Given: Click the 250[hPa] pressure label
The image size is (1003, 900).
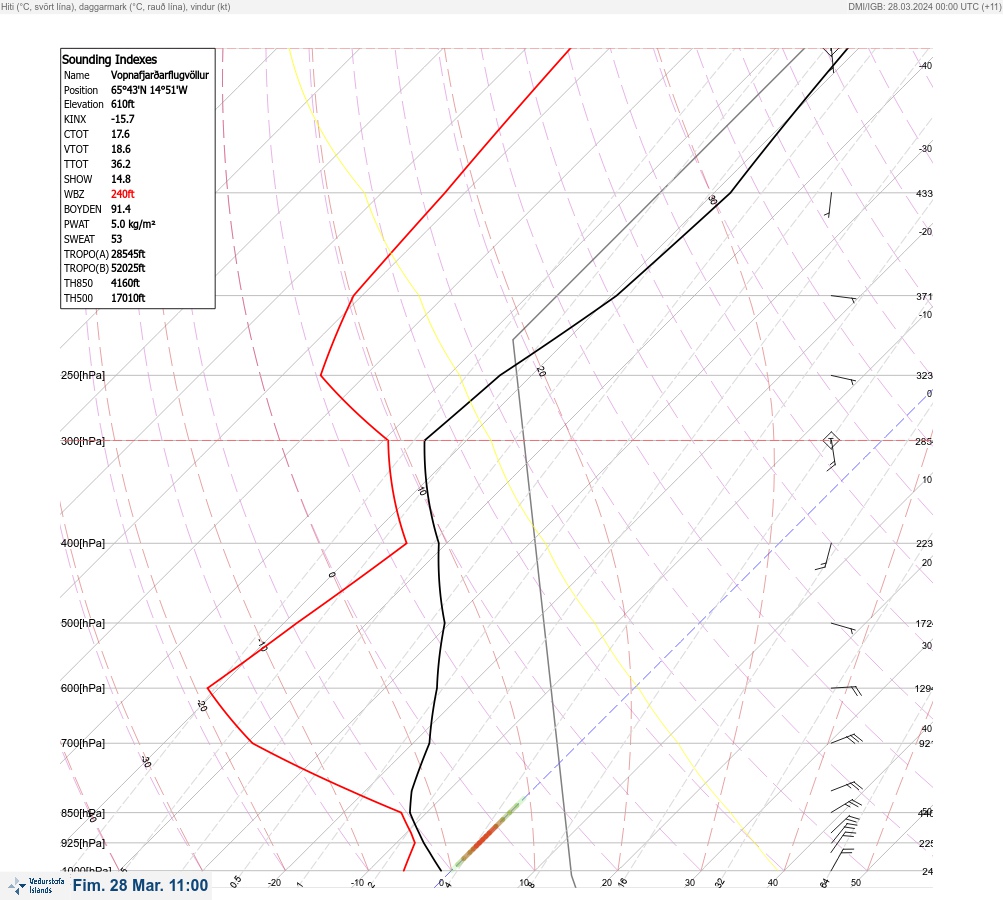Looking at the screenshot, I should 83,375.
